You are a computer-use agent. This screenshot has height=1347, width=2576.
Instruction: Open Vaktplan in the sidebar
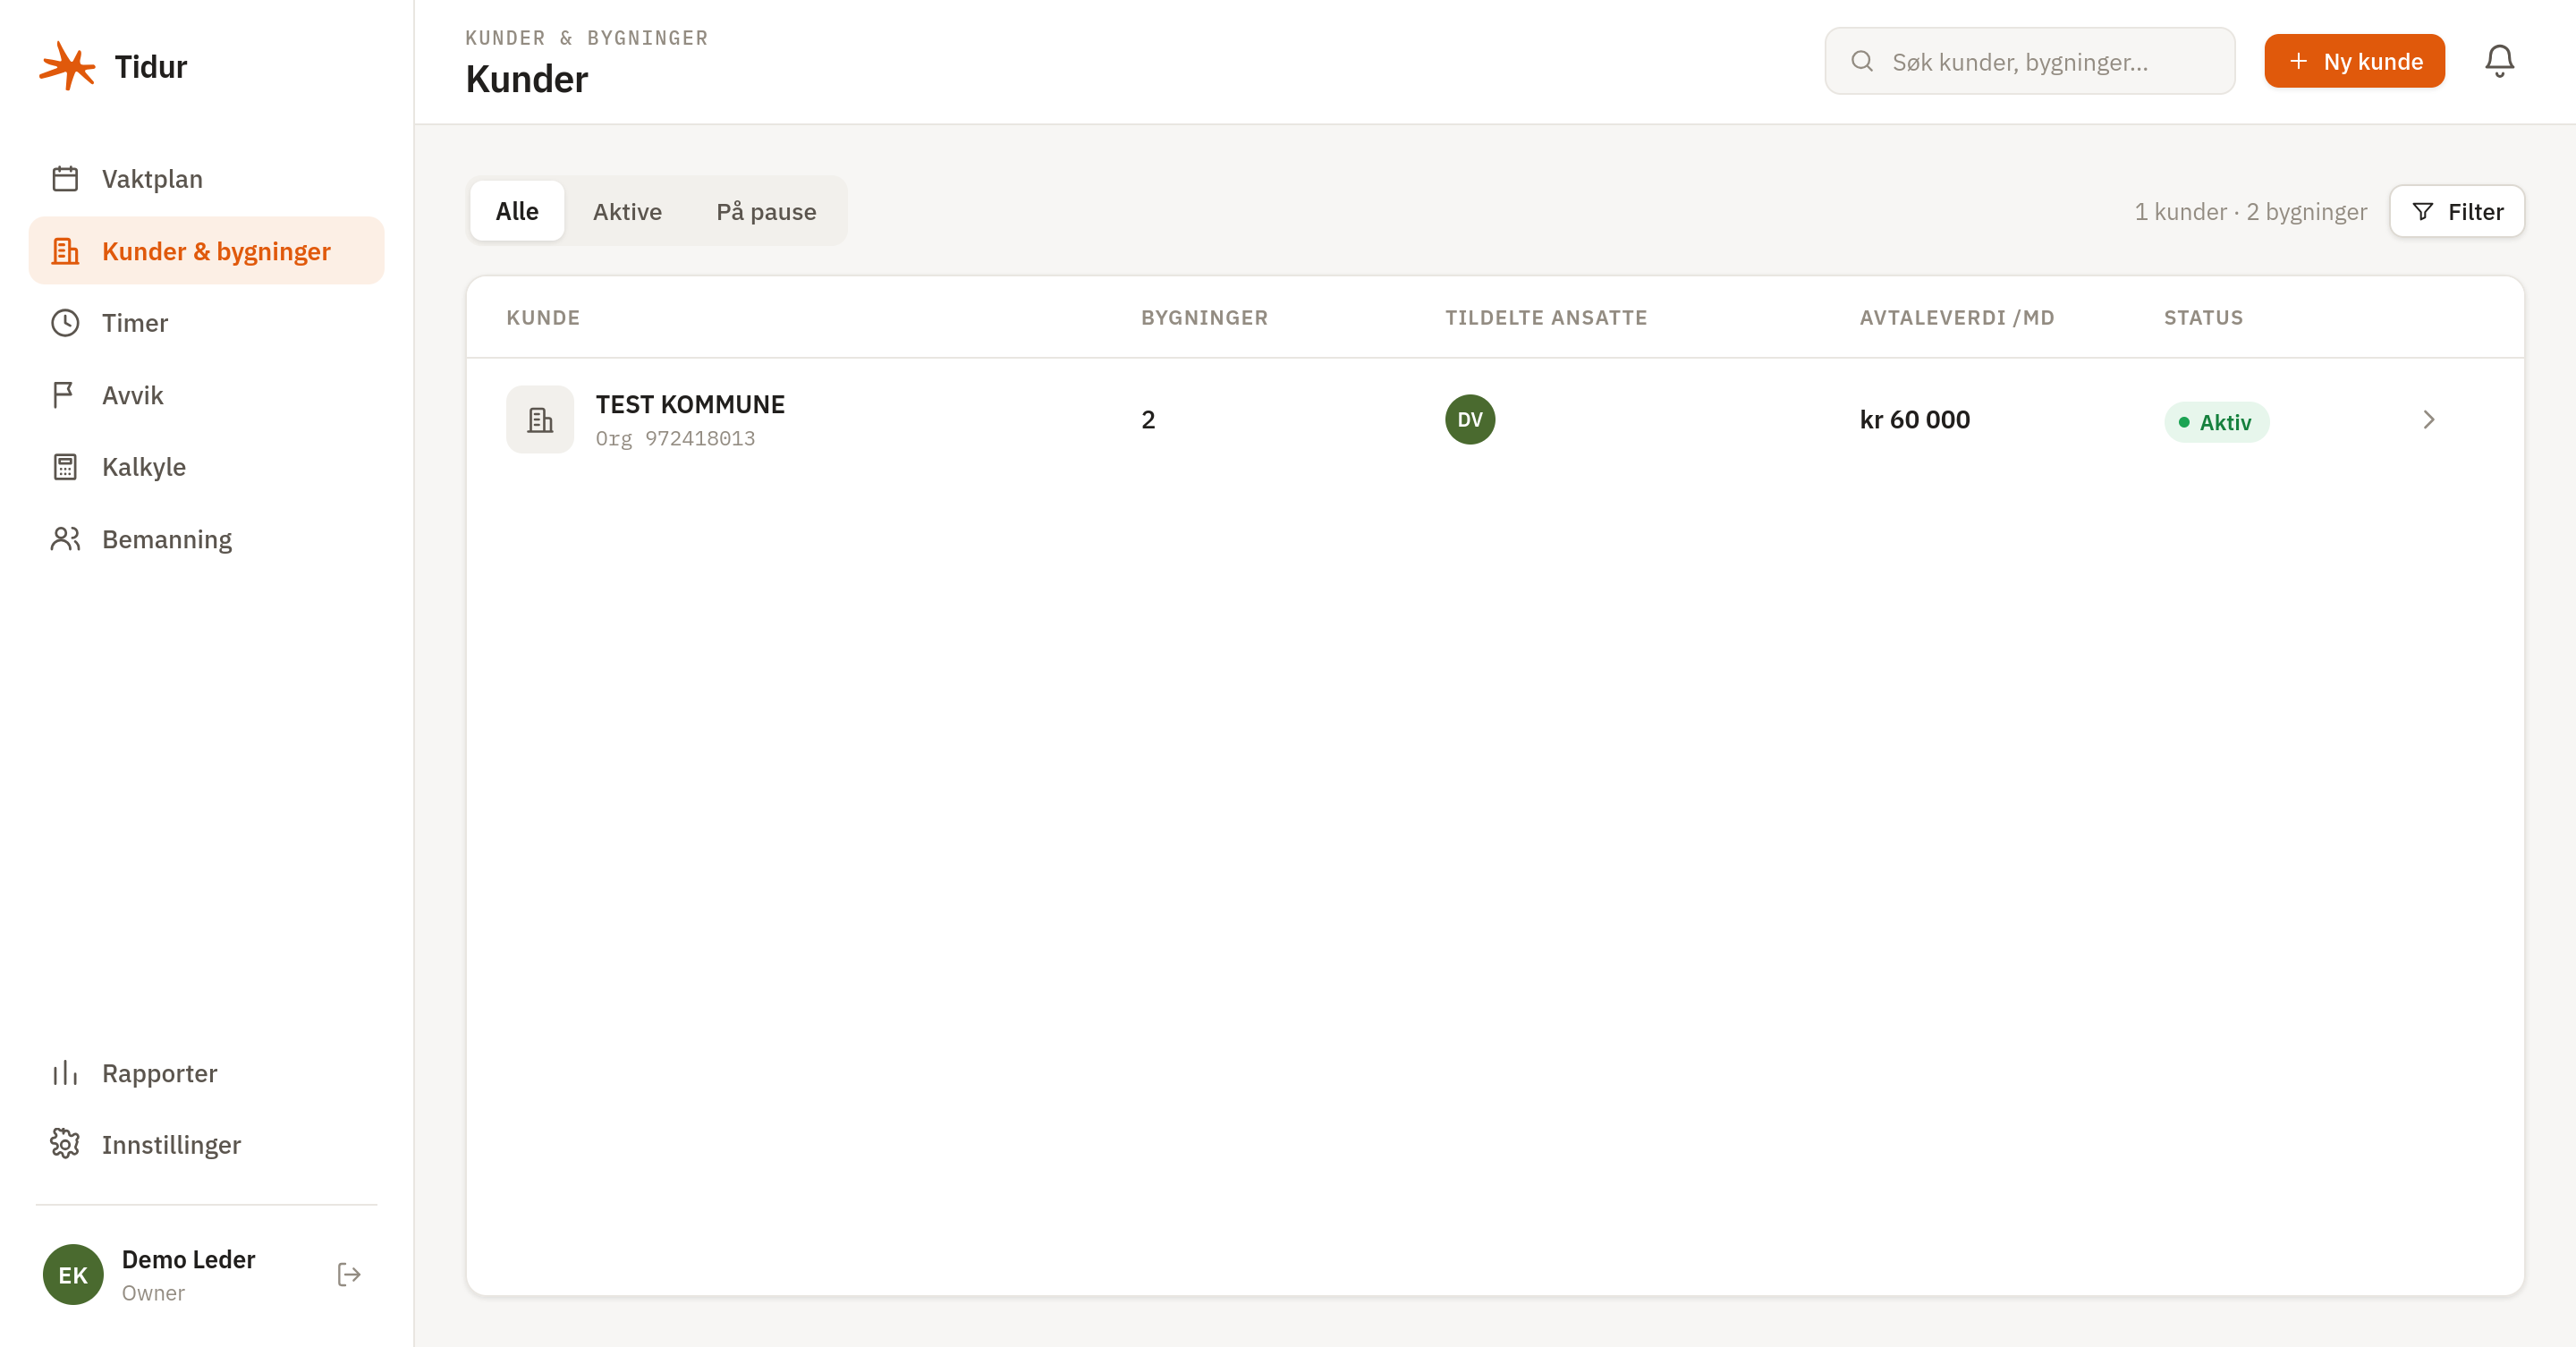pyautogui.click(x=207, y=179)
